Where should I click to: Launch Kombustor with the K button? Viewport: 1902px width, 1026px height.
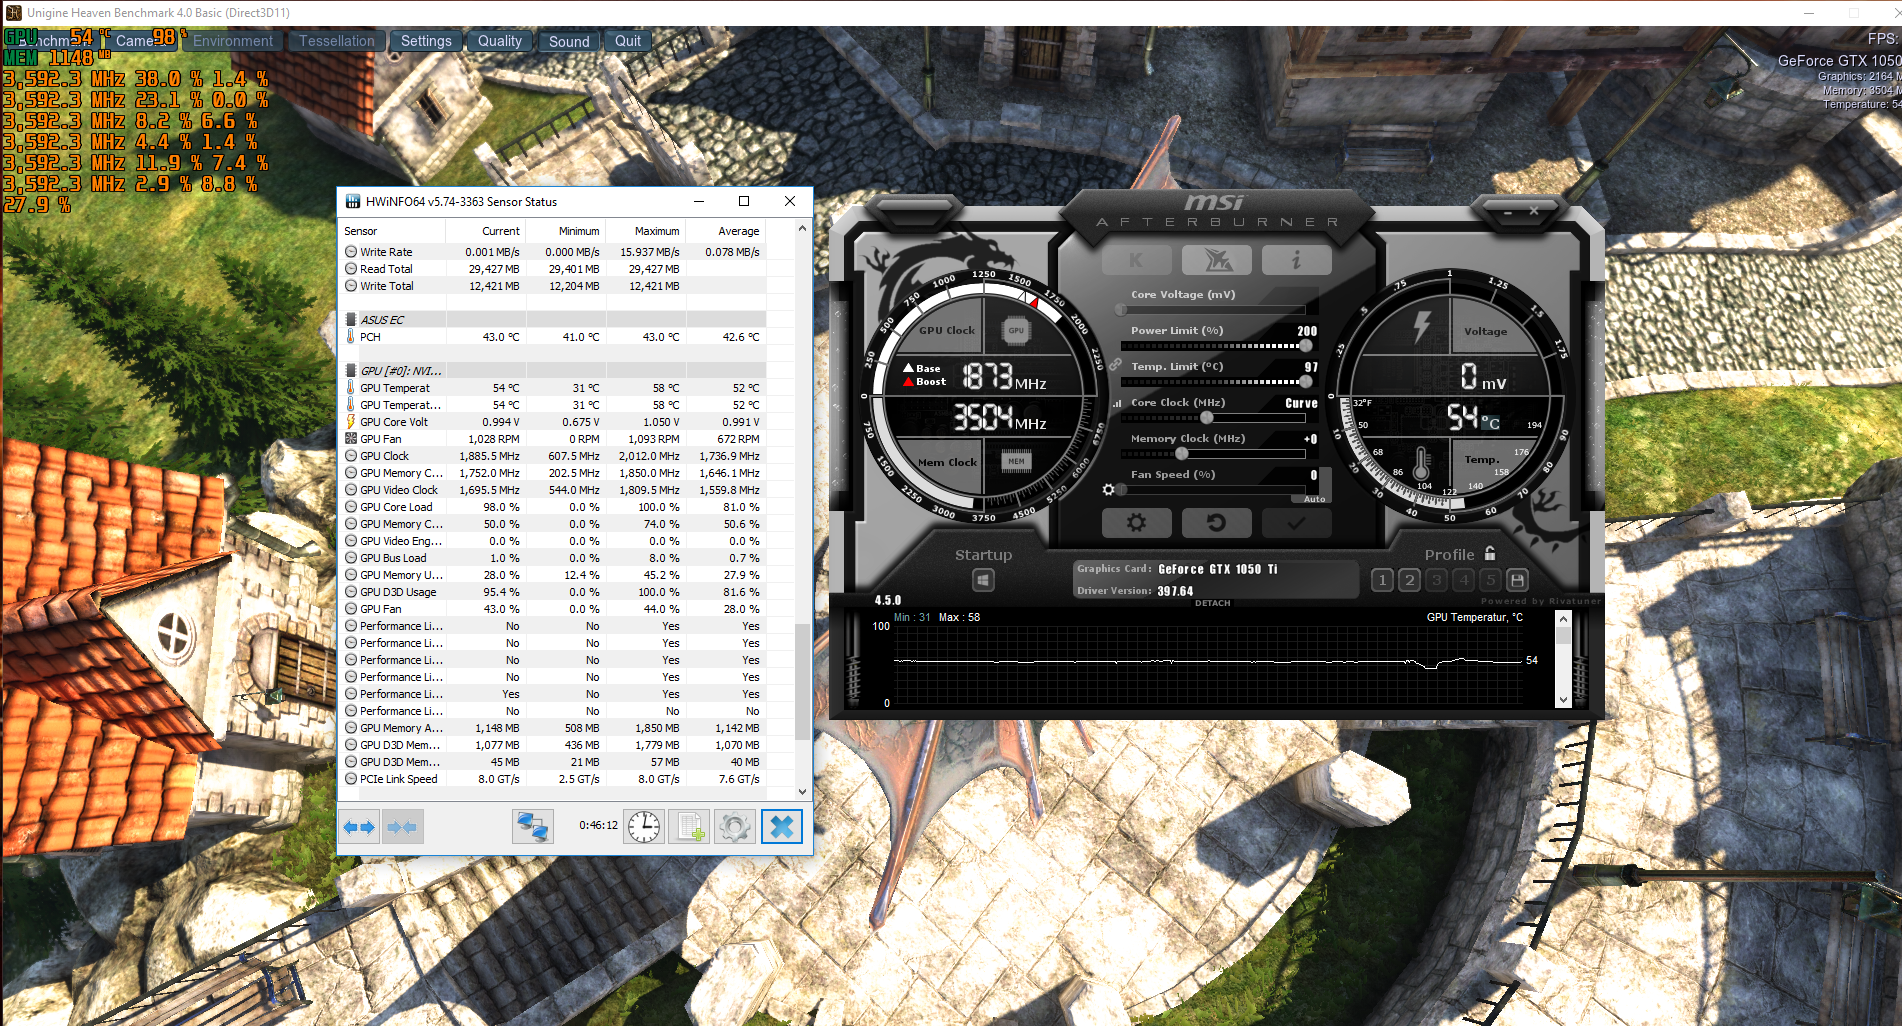[1136, 261]
